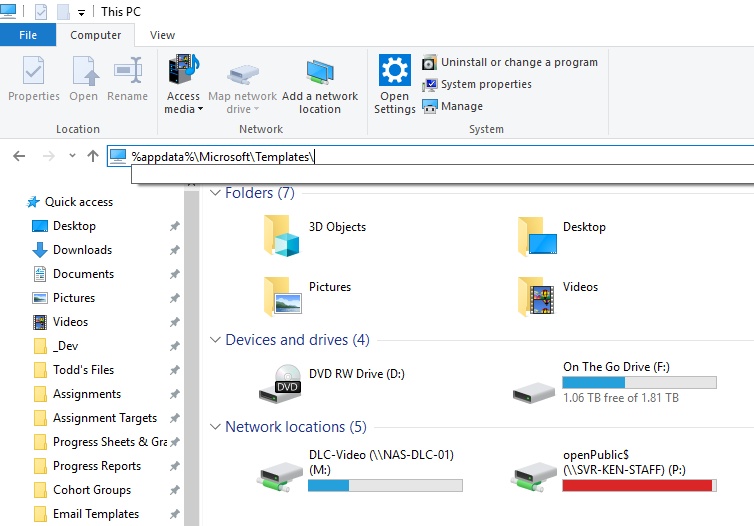The width and height of the screenshot is (754, 526).
Task: Select the On The Go Drive (F:) icon
Action: [x=534, y=393]
